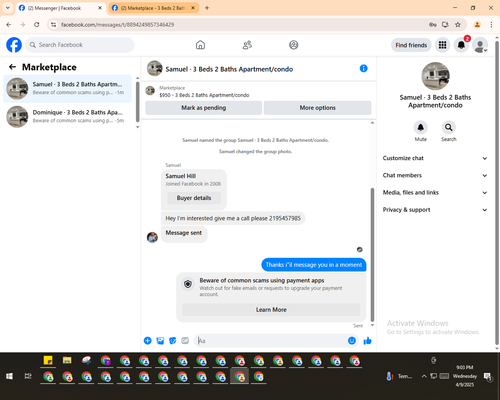
Task: Click the page's right-edge scrollbar
Action: (x=497, y=193)
